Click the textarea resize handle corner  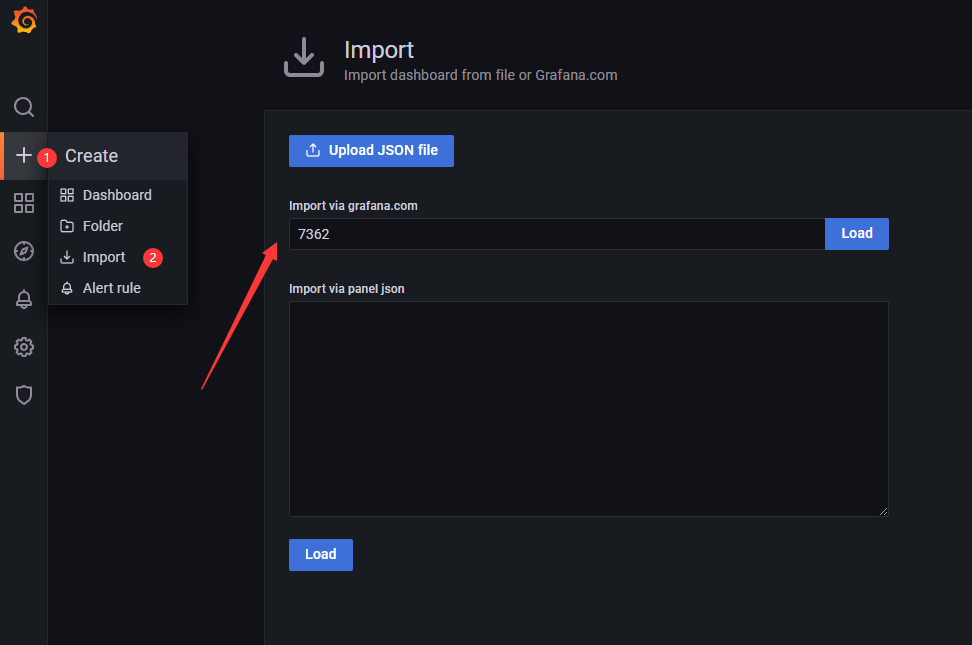pos(883,511)
